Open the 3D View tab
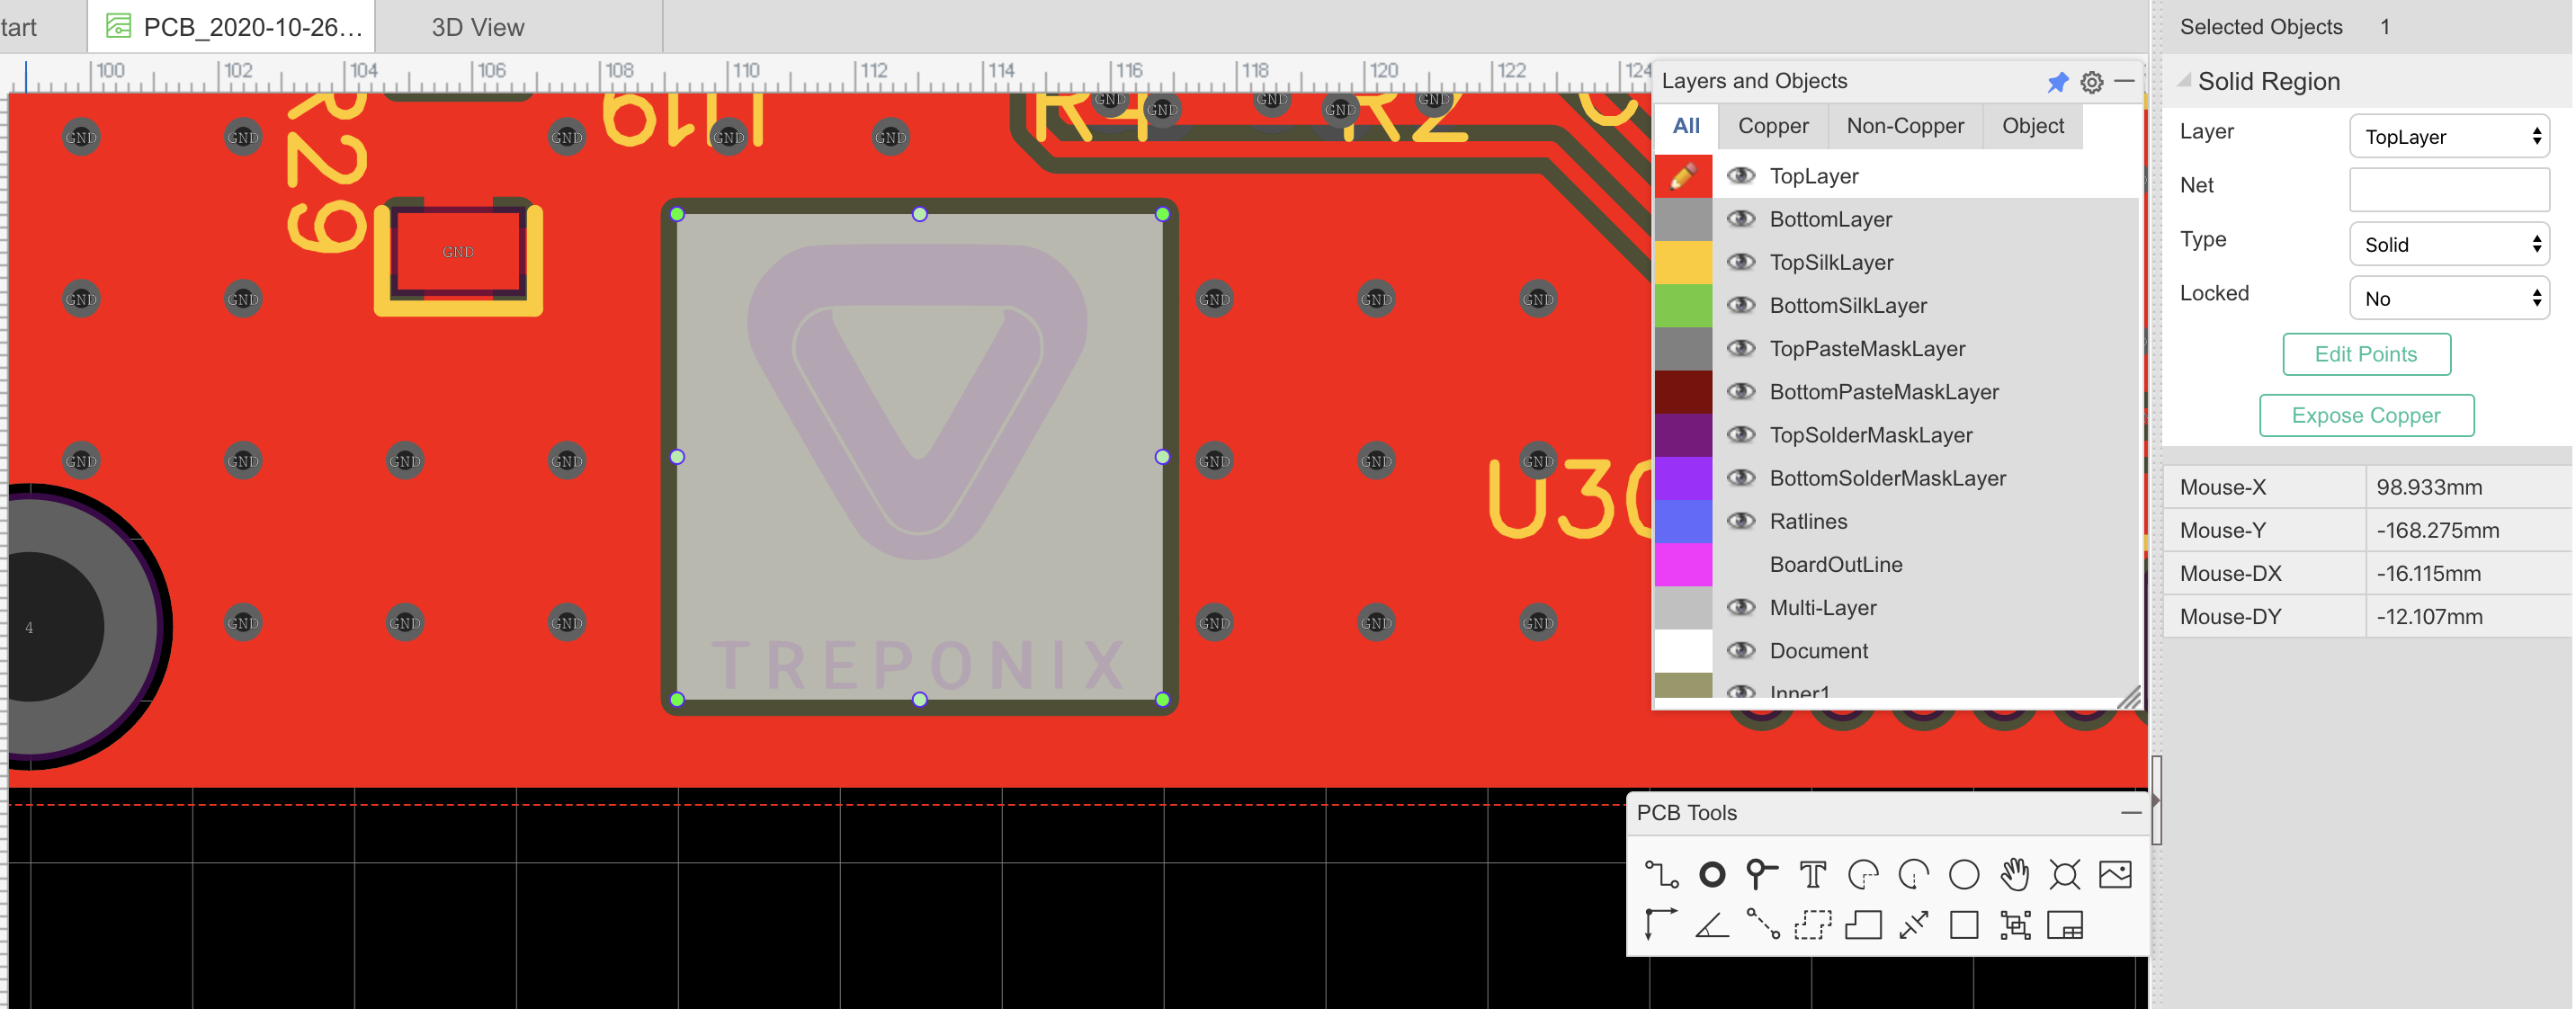The image size is (2576, 1009). pyautogui.click(x=477, y=27)
